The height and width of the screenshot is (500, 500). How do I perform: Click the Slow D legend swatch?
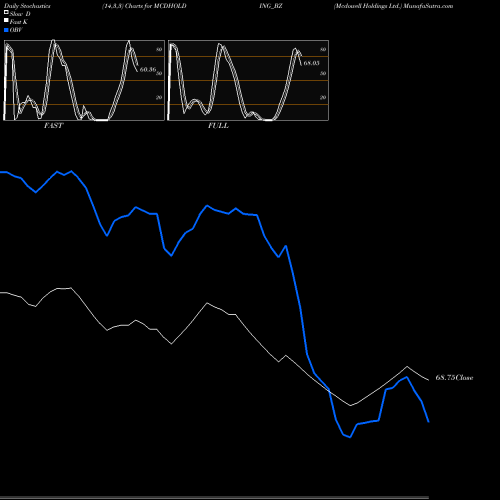(6, 12)
